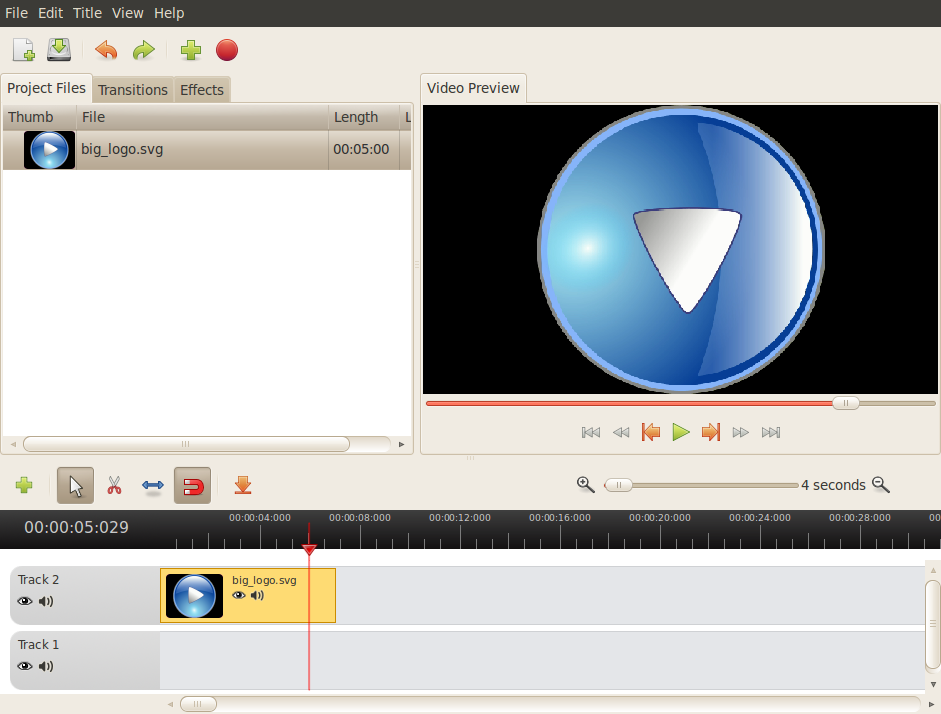The height and width of the screenshot is (714, 941).
Task: Click the red Record button in toolbar
Action: tap(227, 50)
